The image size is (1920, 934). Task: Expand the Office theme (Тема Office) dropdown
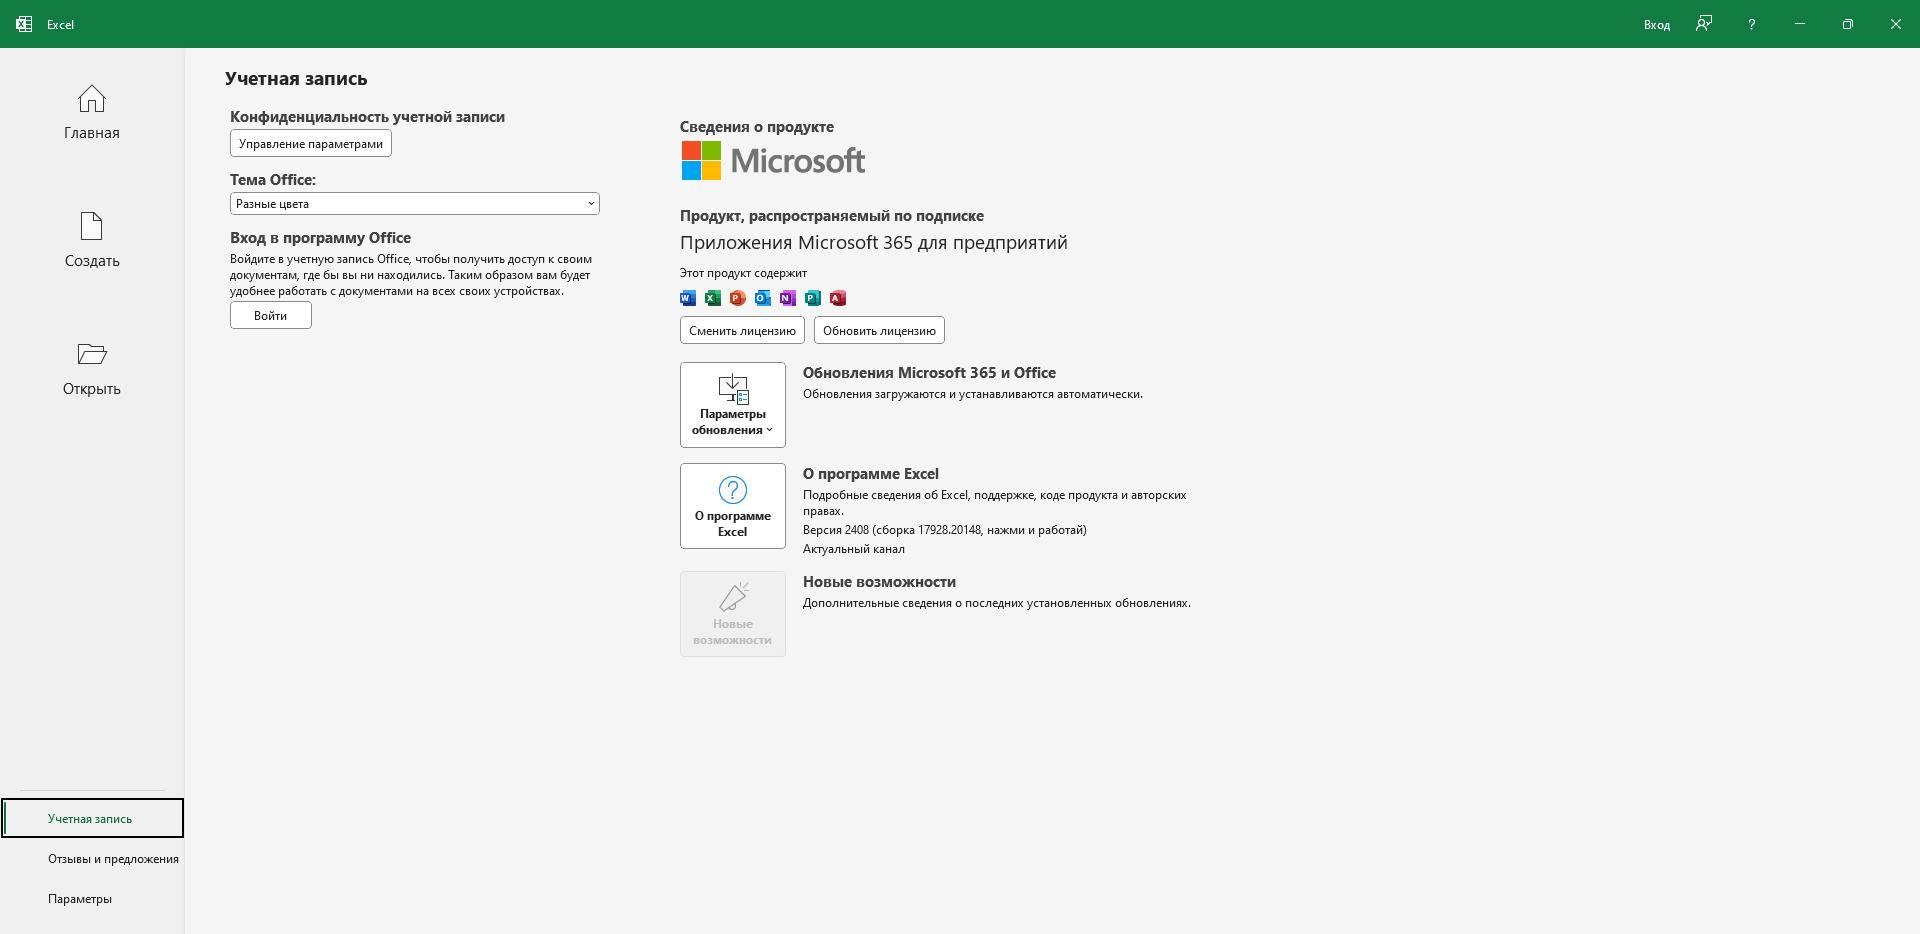coord(414,204)
